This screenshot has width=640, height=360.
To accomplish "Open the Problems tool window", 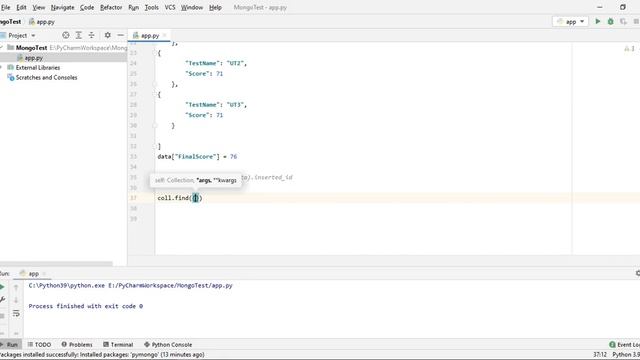I will pyautogui.click(x=77, y=344).
